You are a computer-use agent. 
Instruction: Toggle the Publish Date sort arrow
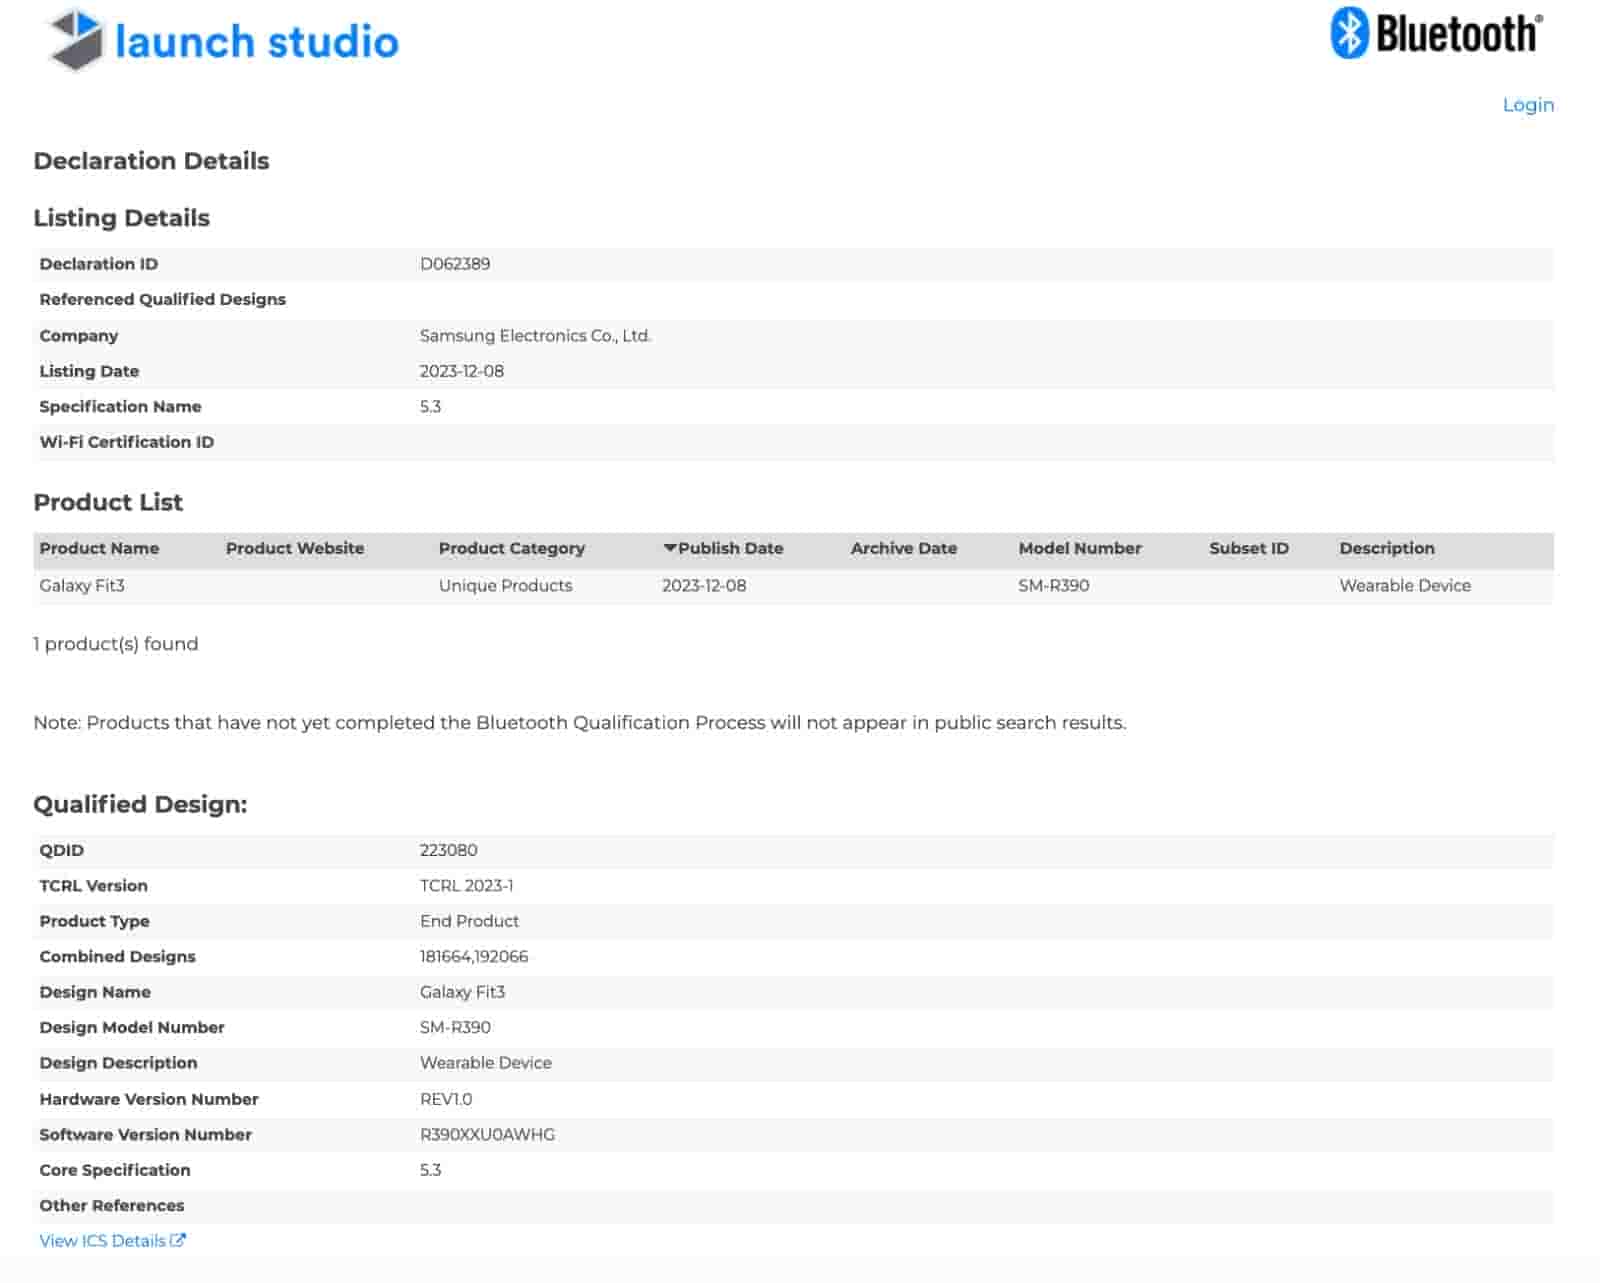[x=670, y=548]
